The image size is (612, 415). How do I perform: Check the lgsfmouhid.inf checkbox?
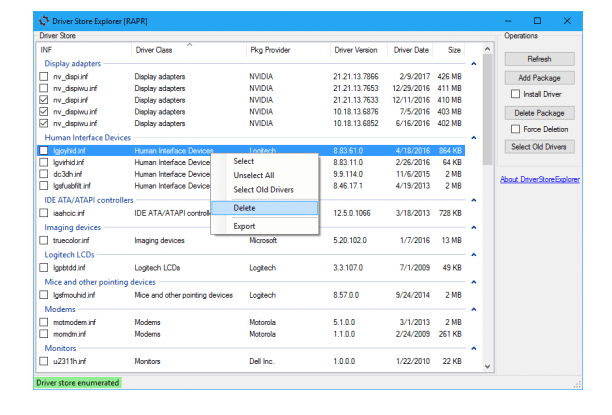tap(44, 295)
